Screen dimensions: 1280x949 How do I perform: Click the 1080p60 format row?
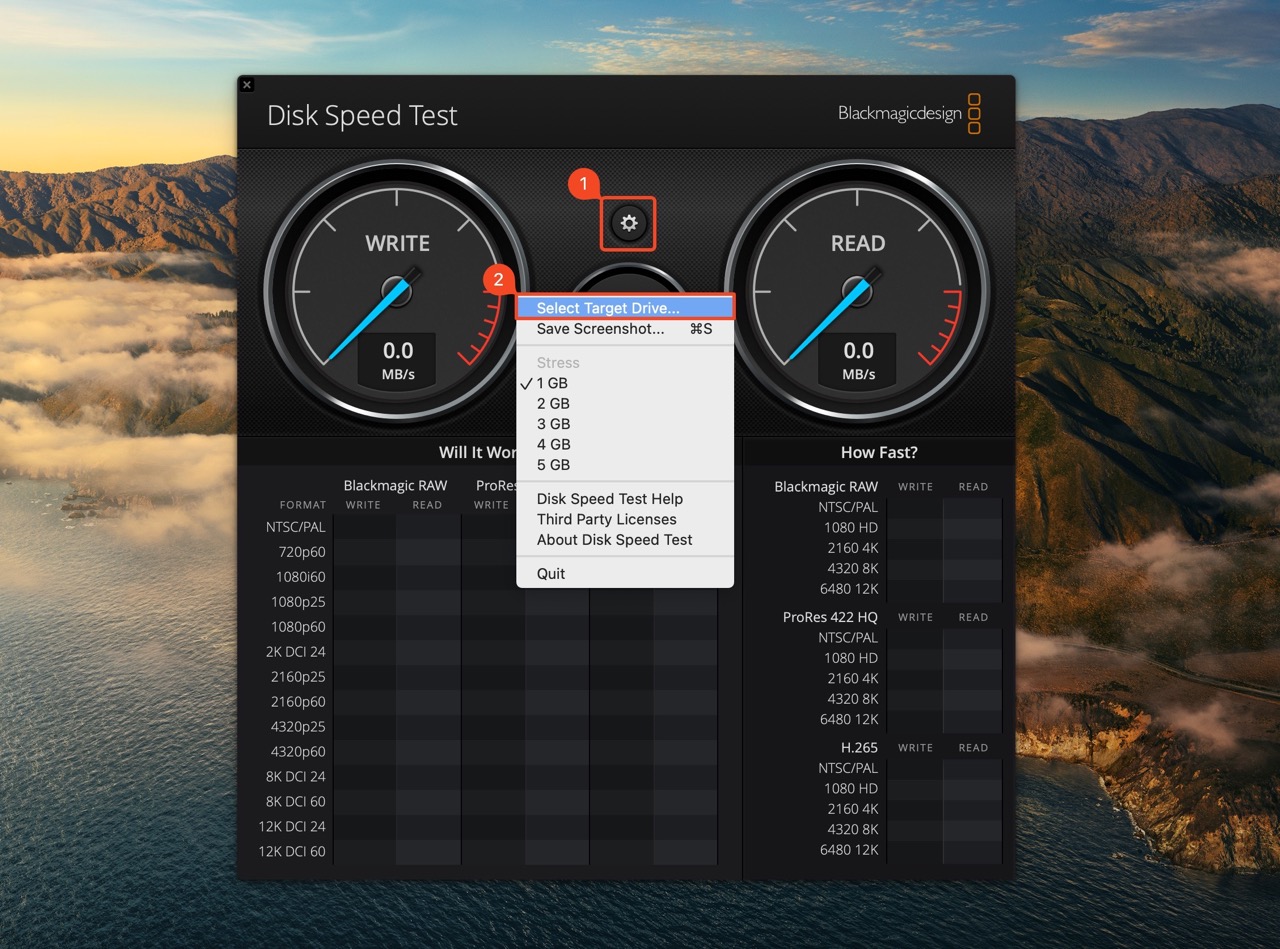tap(298, 627)
